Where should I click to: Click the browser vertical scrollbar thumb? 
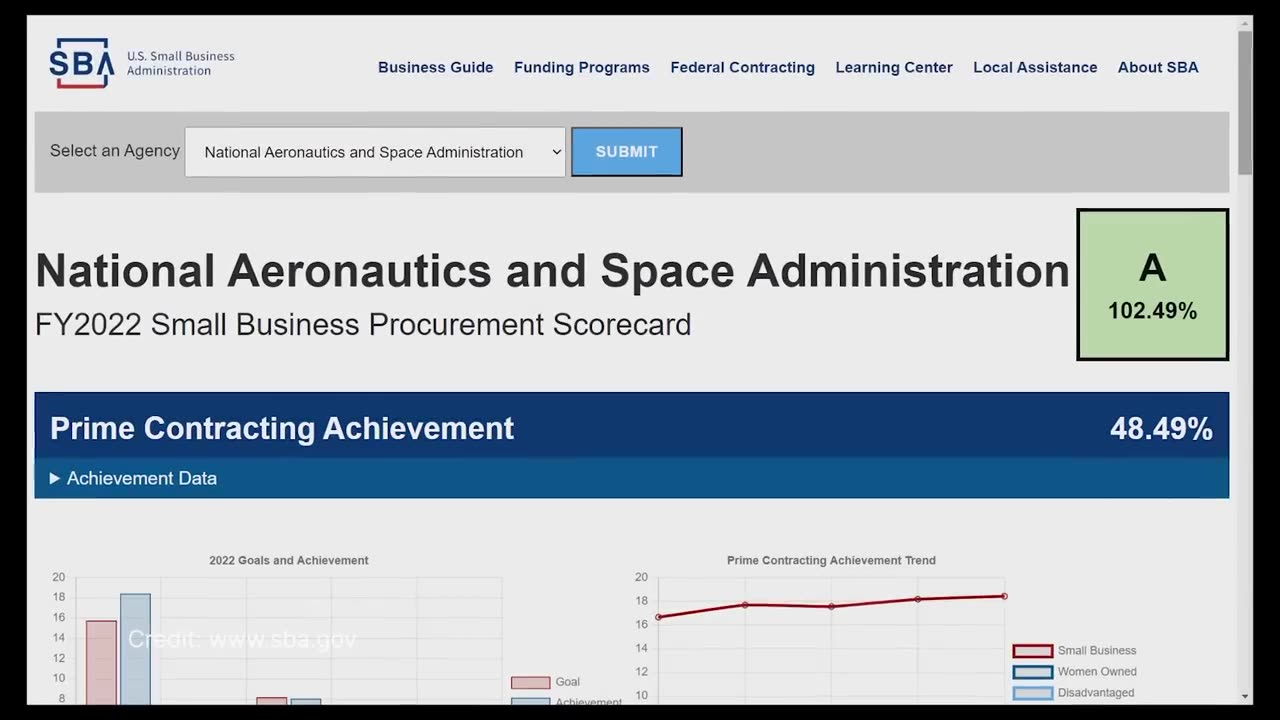tap(1245, 102)
